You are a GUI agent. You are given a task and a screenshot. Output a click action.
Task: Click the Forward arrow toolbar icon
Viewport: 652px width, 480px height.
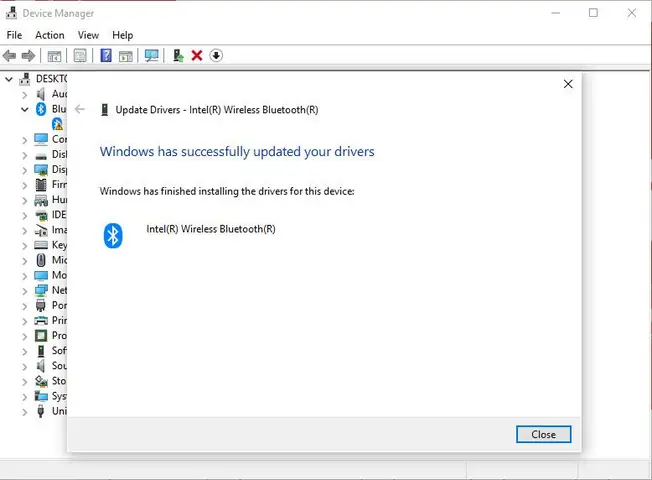pyautogui.click(x=28, y=55)
